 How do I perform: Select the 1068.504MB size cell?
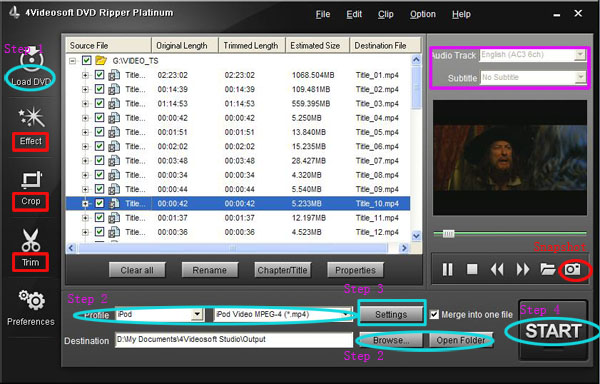313,75
